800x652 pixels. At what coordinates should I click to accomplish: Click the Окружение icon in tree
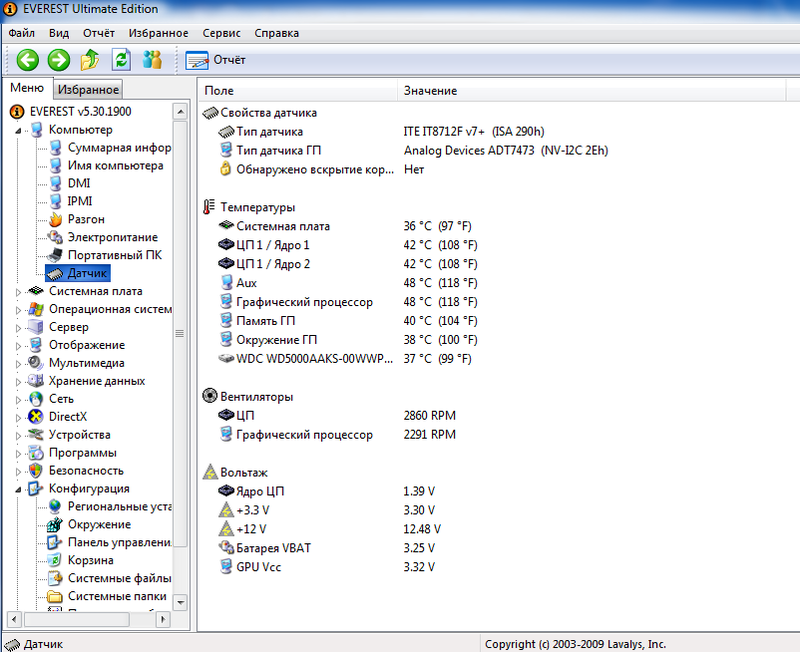[55, 524]
